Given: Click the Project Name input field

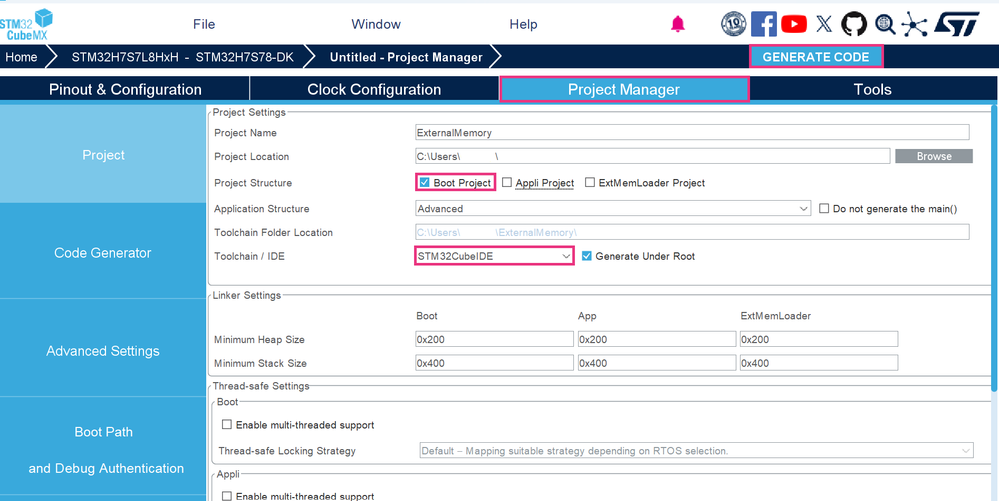Looking at the screenshot, I should [692, 133].
